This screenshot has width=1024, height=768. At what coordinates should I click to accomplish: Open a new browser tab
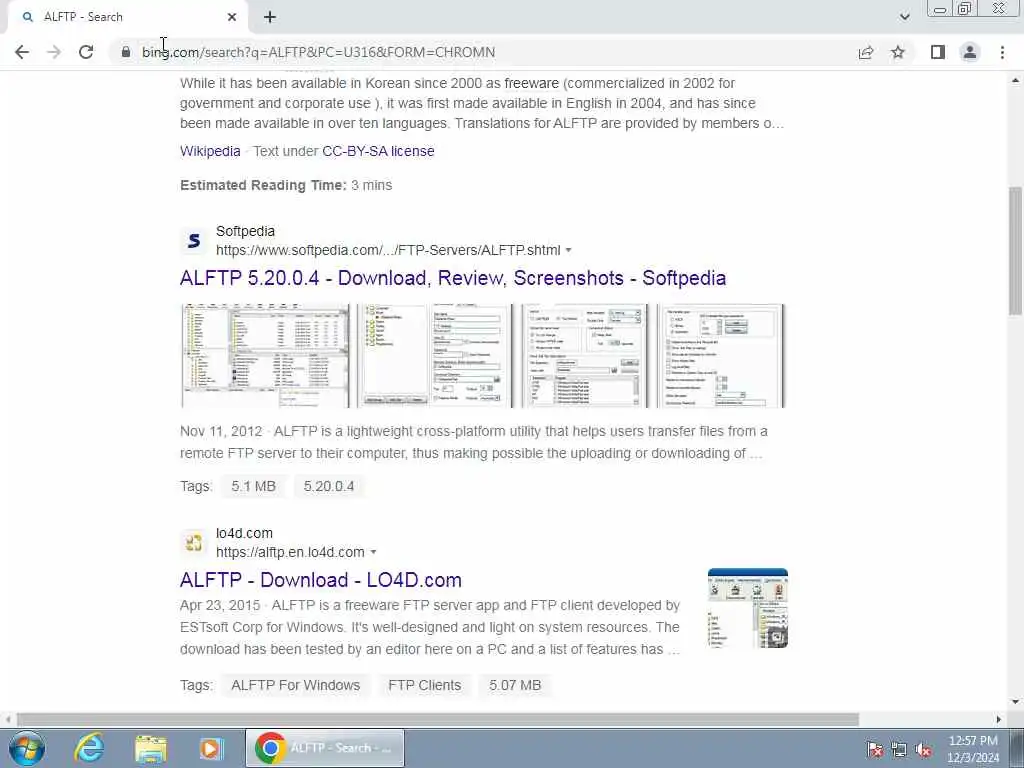click(270, 17)
